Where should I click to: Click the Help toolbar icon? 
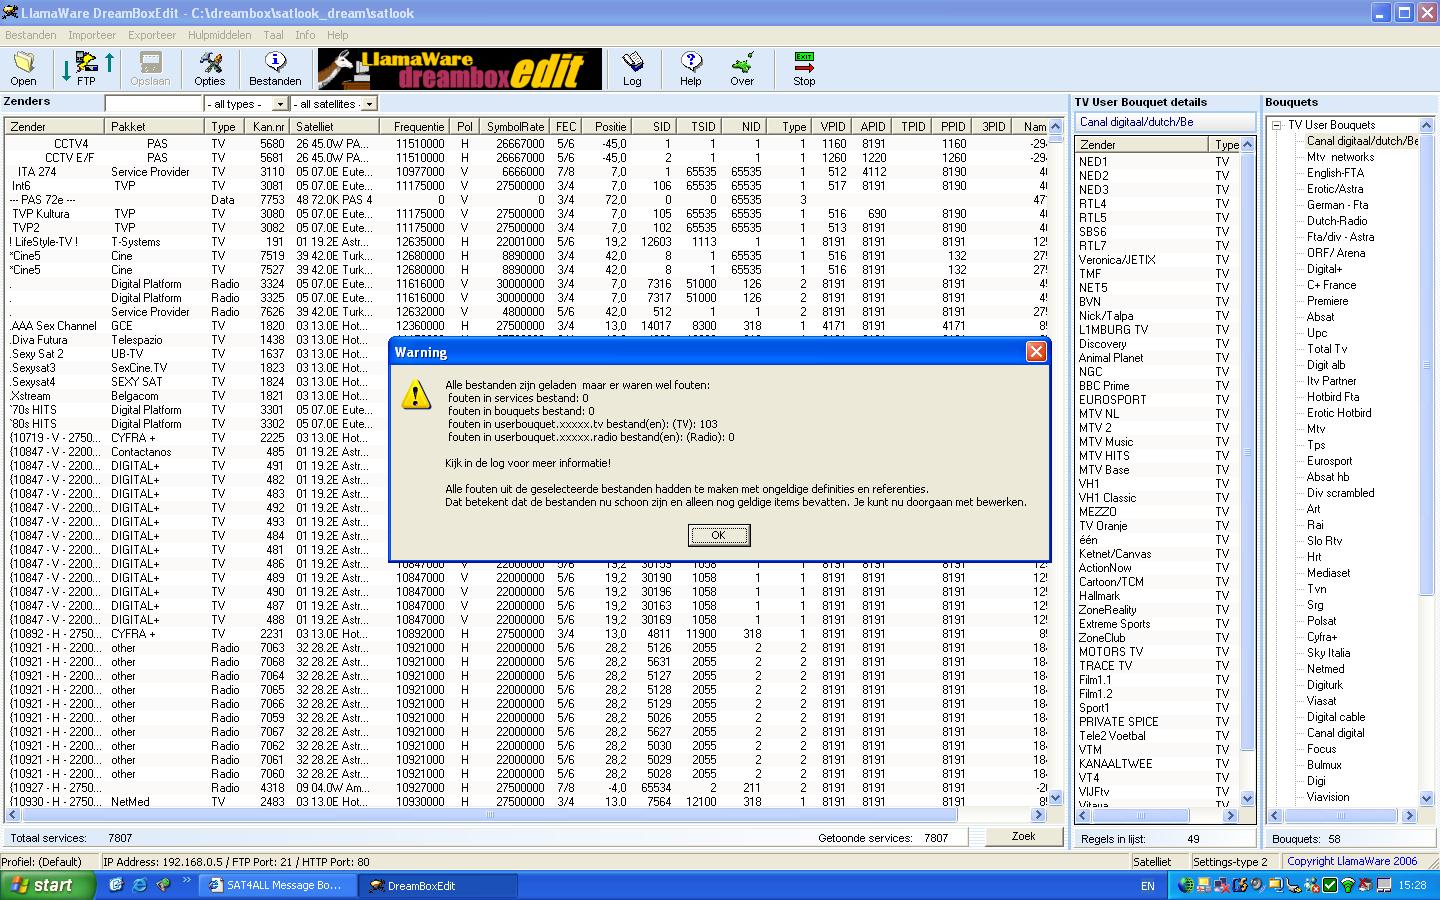pos(691,69)
